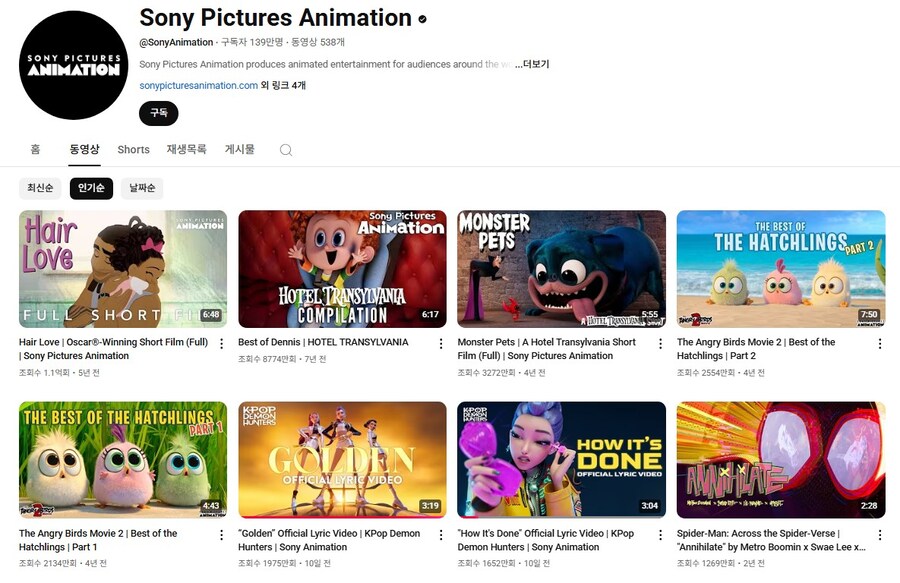Click view count 조회수 1652만회 text
900x583 pixels.
pyautogui.click(x=486, y=563)
